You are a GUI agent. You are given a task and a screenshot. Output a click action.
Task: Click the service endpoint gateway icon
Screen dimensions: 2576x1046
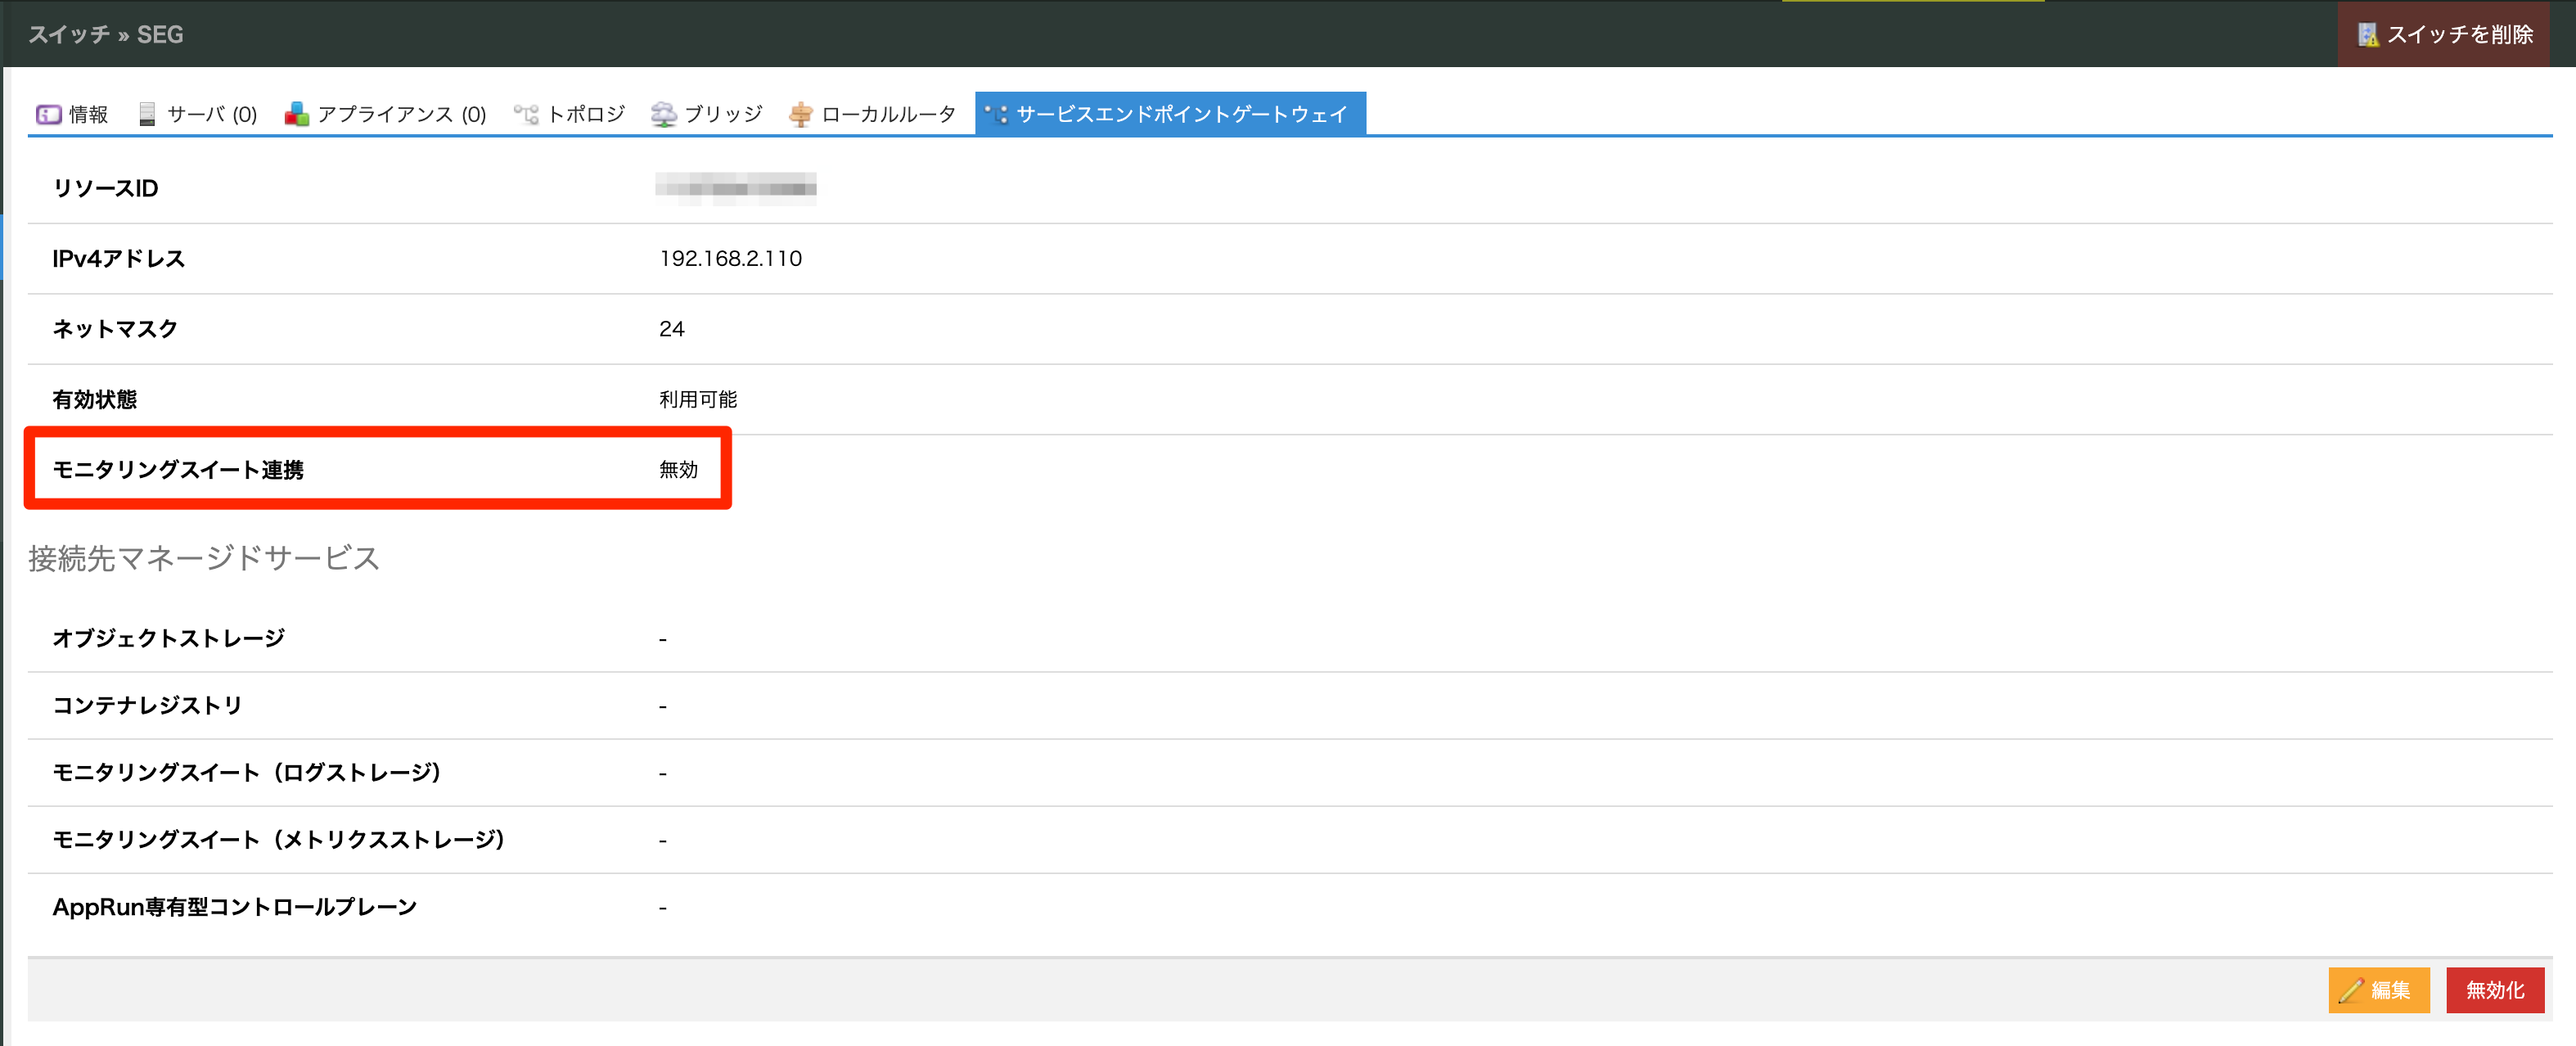[x=996, y=114]
